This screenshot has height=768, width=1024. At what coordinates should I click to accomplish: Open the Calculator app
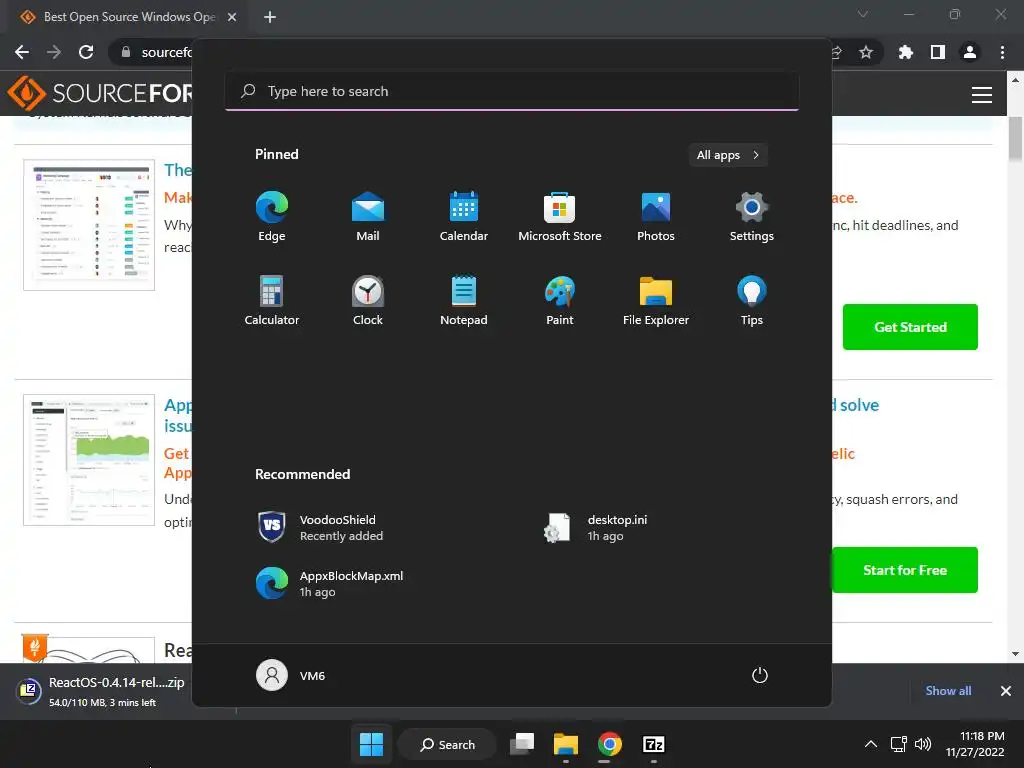[272, 300]
